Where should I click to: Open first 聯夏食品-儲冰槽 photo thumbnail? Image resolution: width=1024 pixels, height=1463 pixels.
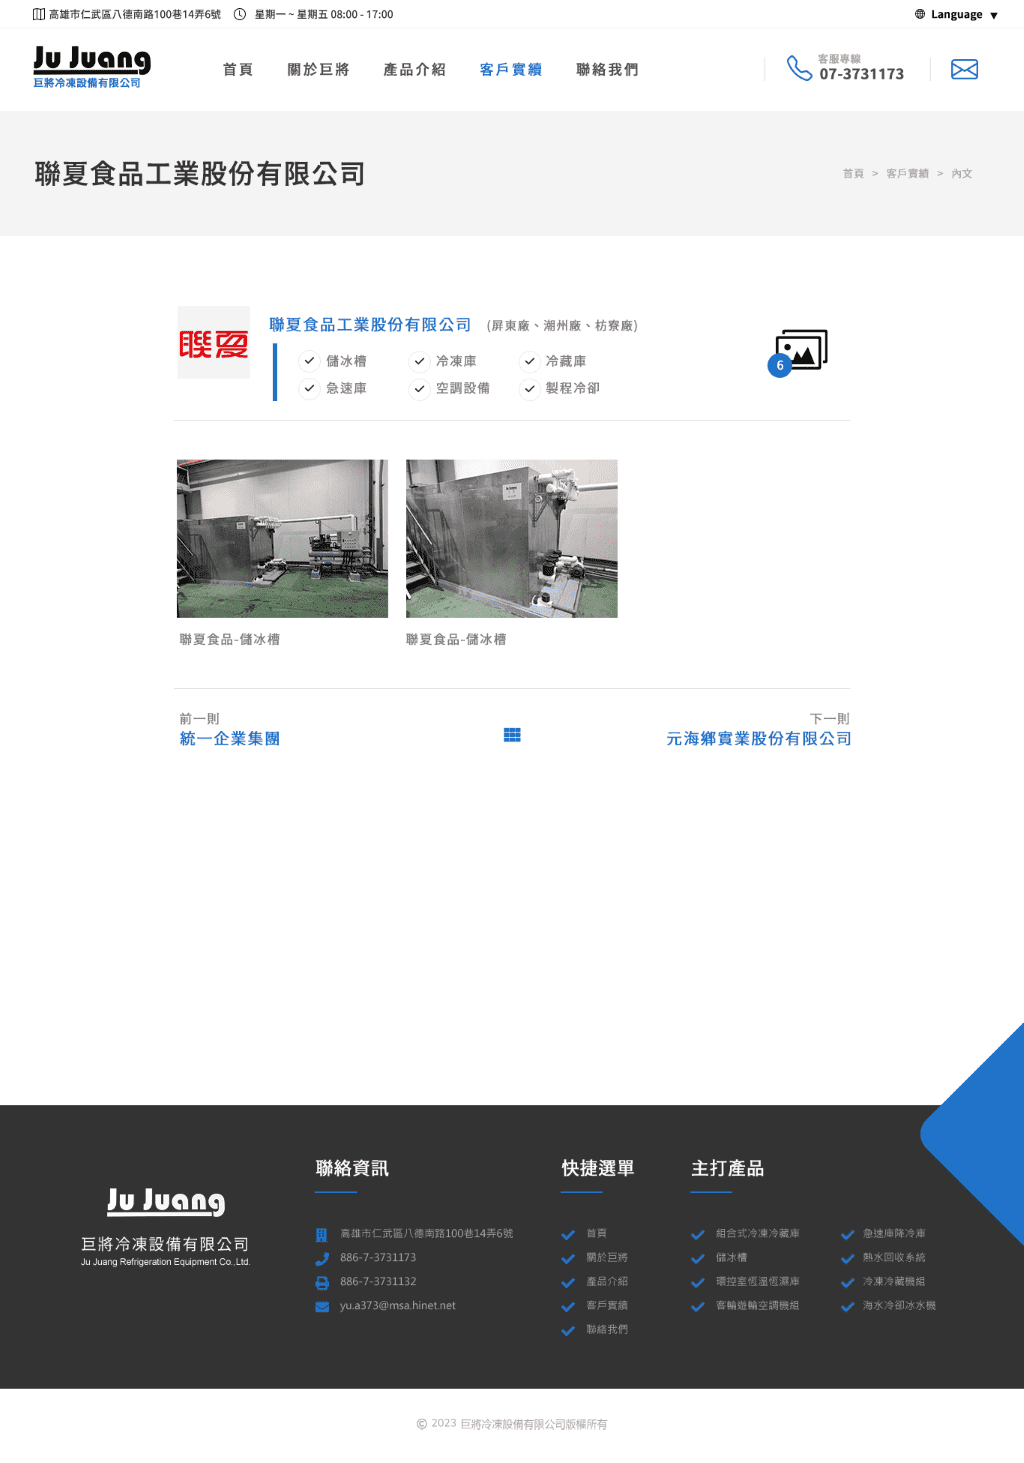282,538
